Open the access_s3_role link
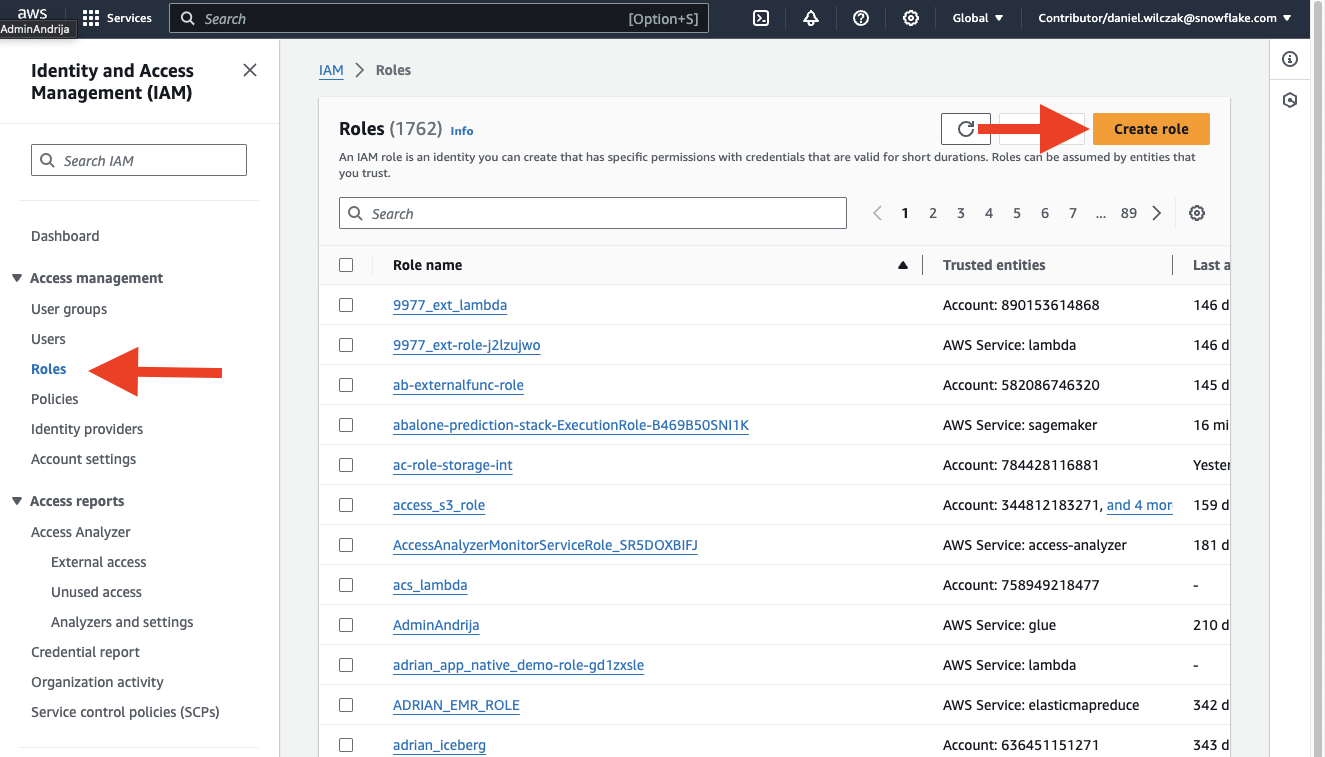This screenshot has width=1325, height=757. 439,505
